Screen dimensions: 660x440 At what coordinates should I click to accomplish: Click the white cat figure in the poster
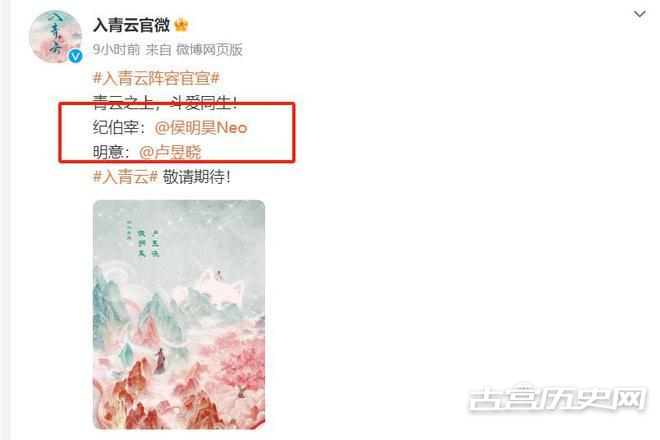tap(220, 286)
